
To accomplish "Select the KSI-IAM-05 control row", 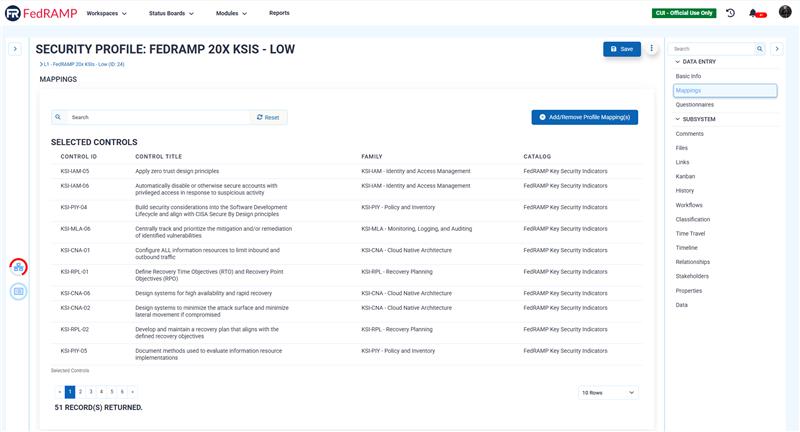I will 347,171.
